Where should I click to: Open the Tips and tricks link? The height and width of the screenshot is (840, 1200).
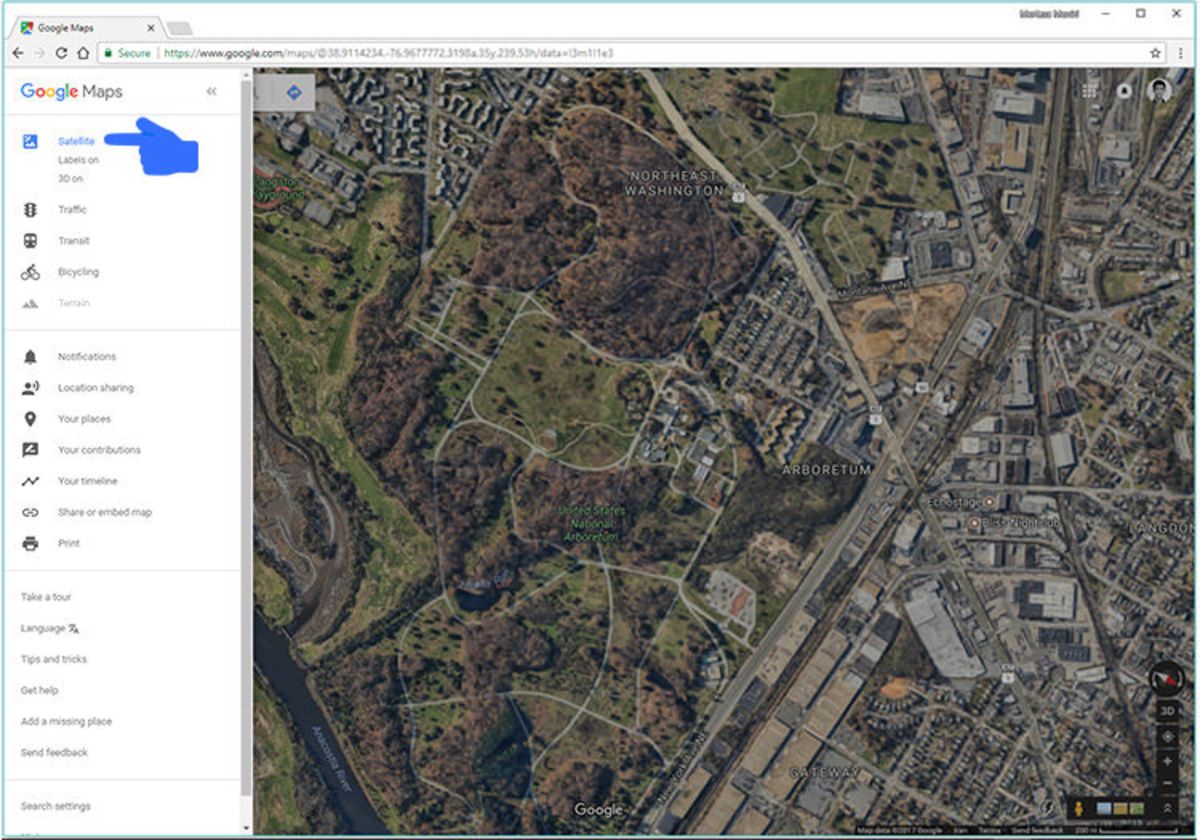coord(54,659)
